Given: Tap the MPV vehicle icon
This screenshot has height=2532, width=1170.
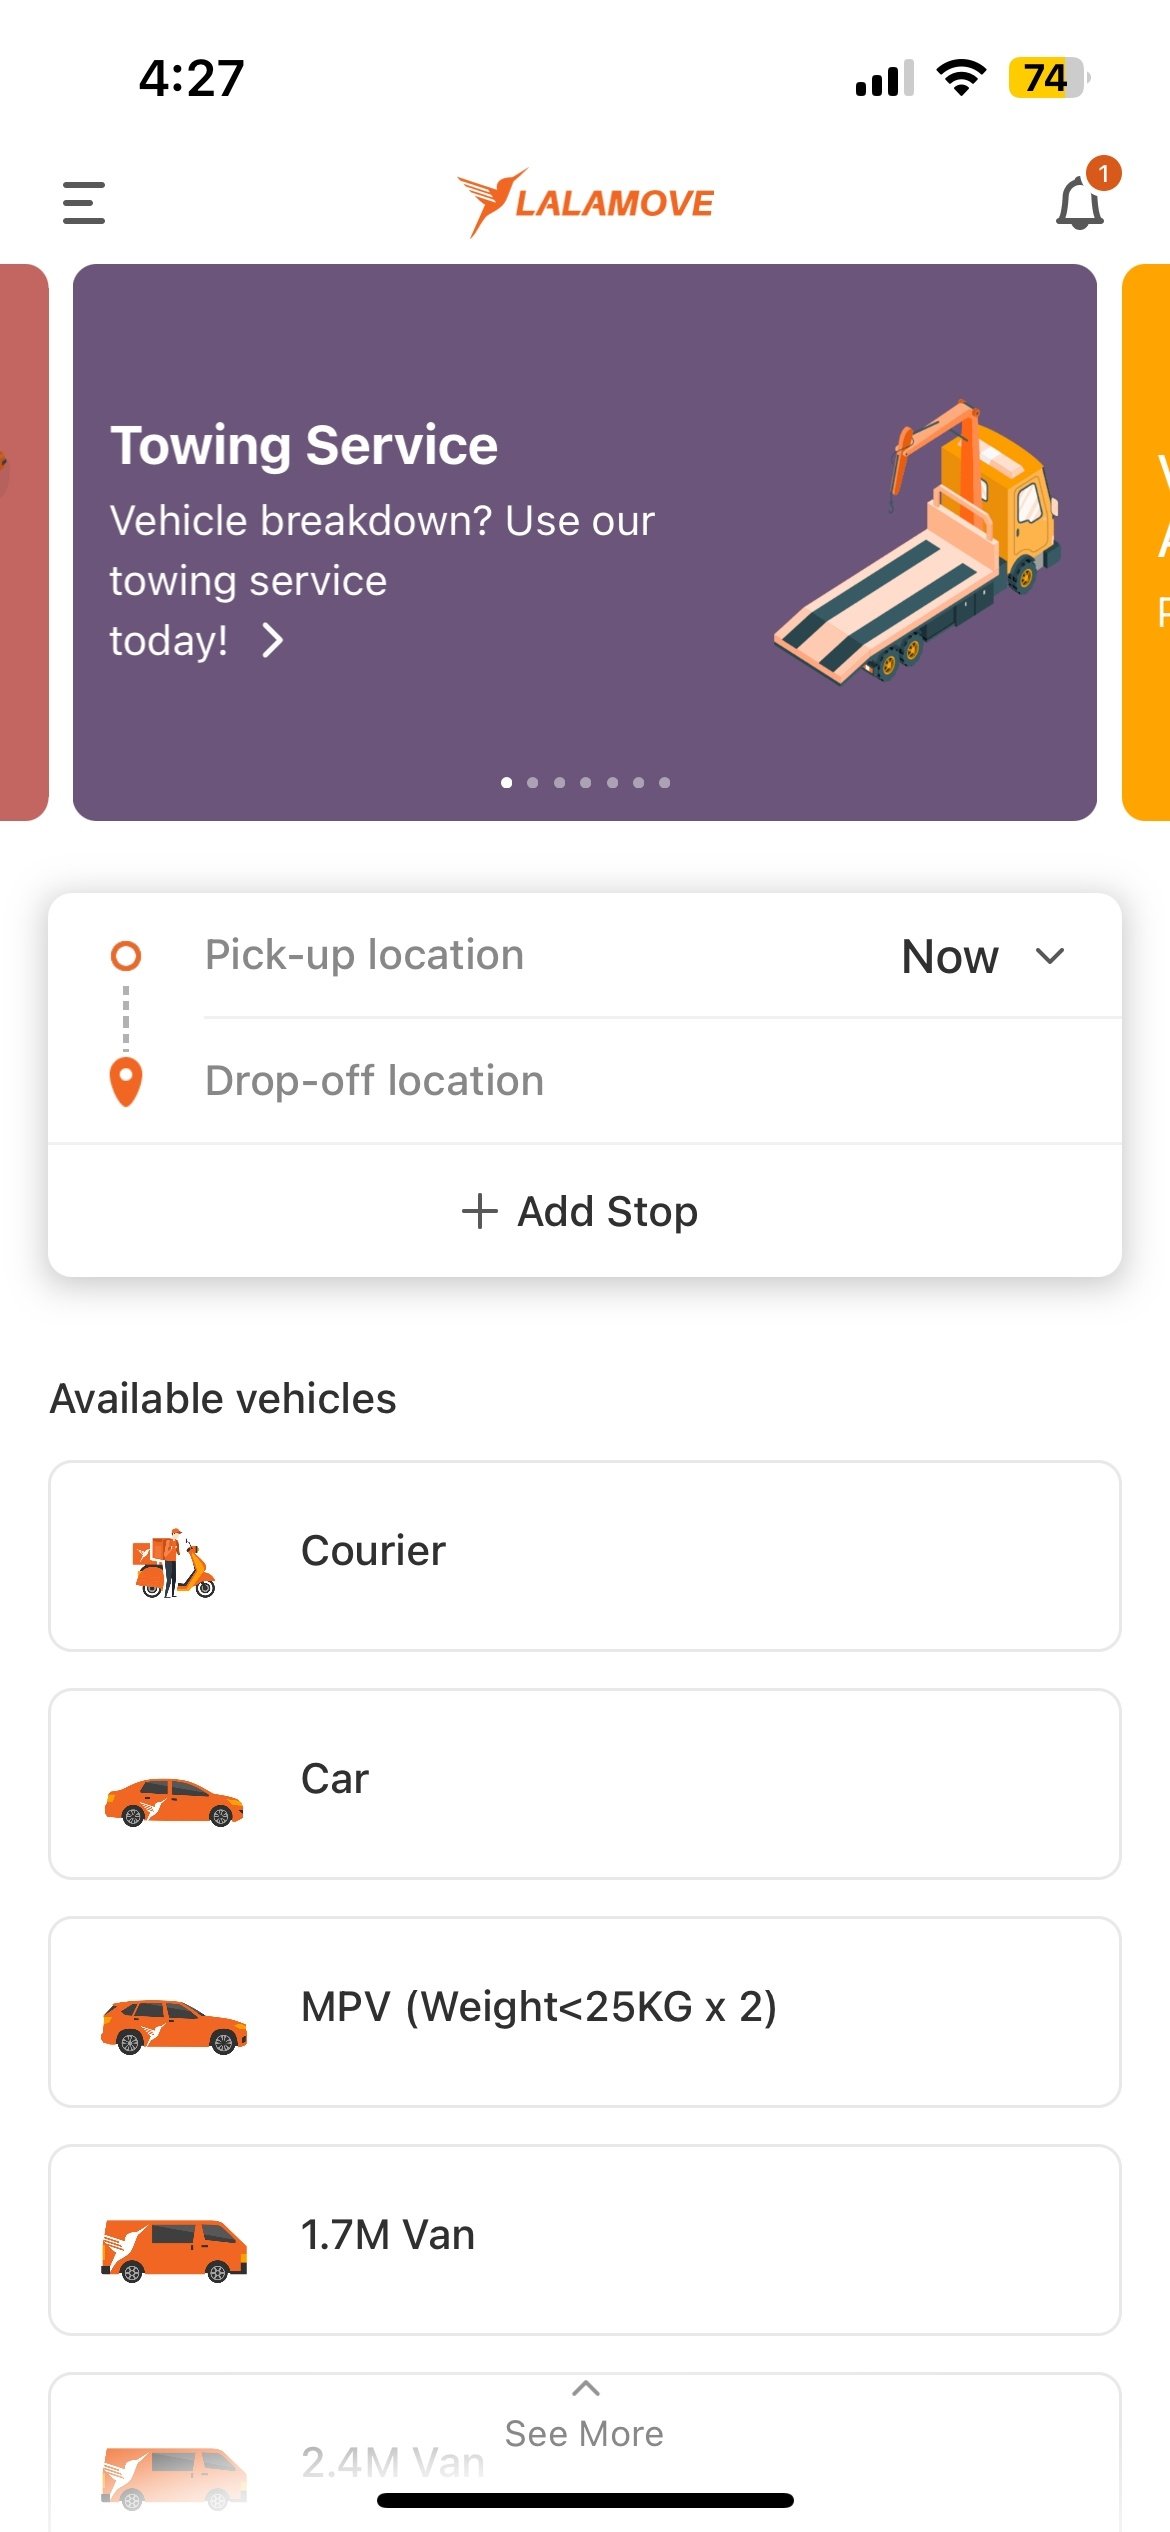Looking at the screenshot, I should point(174,2027).
